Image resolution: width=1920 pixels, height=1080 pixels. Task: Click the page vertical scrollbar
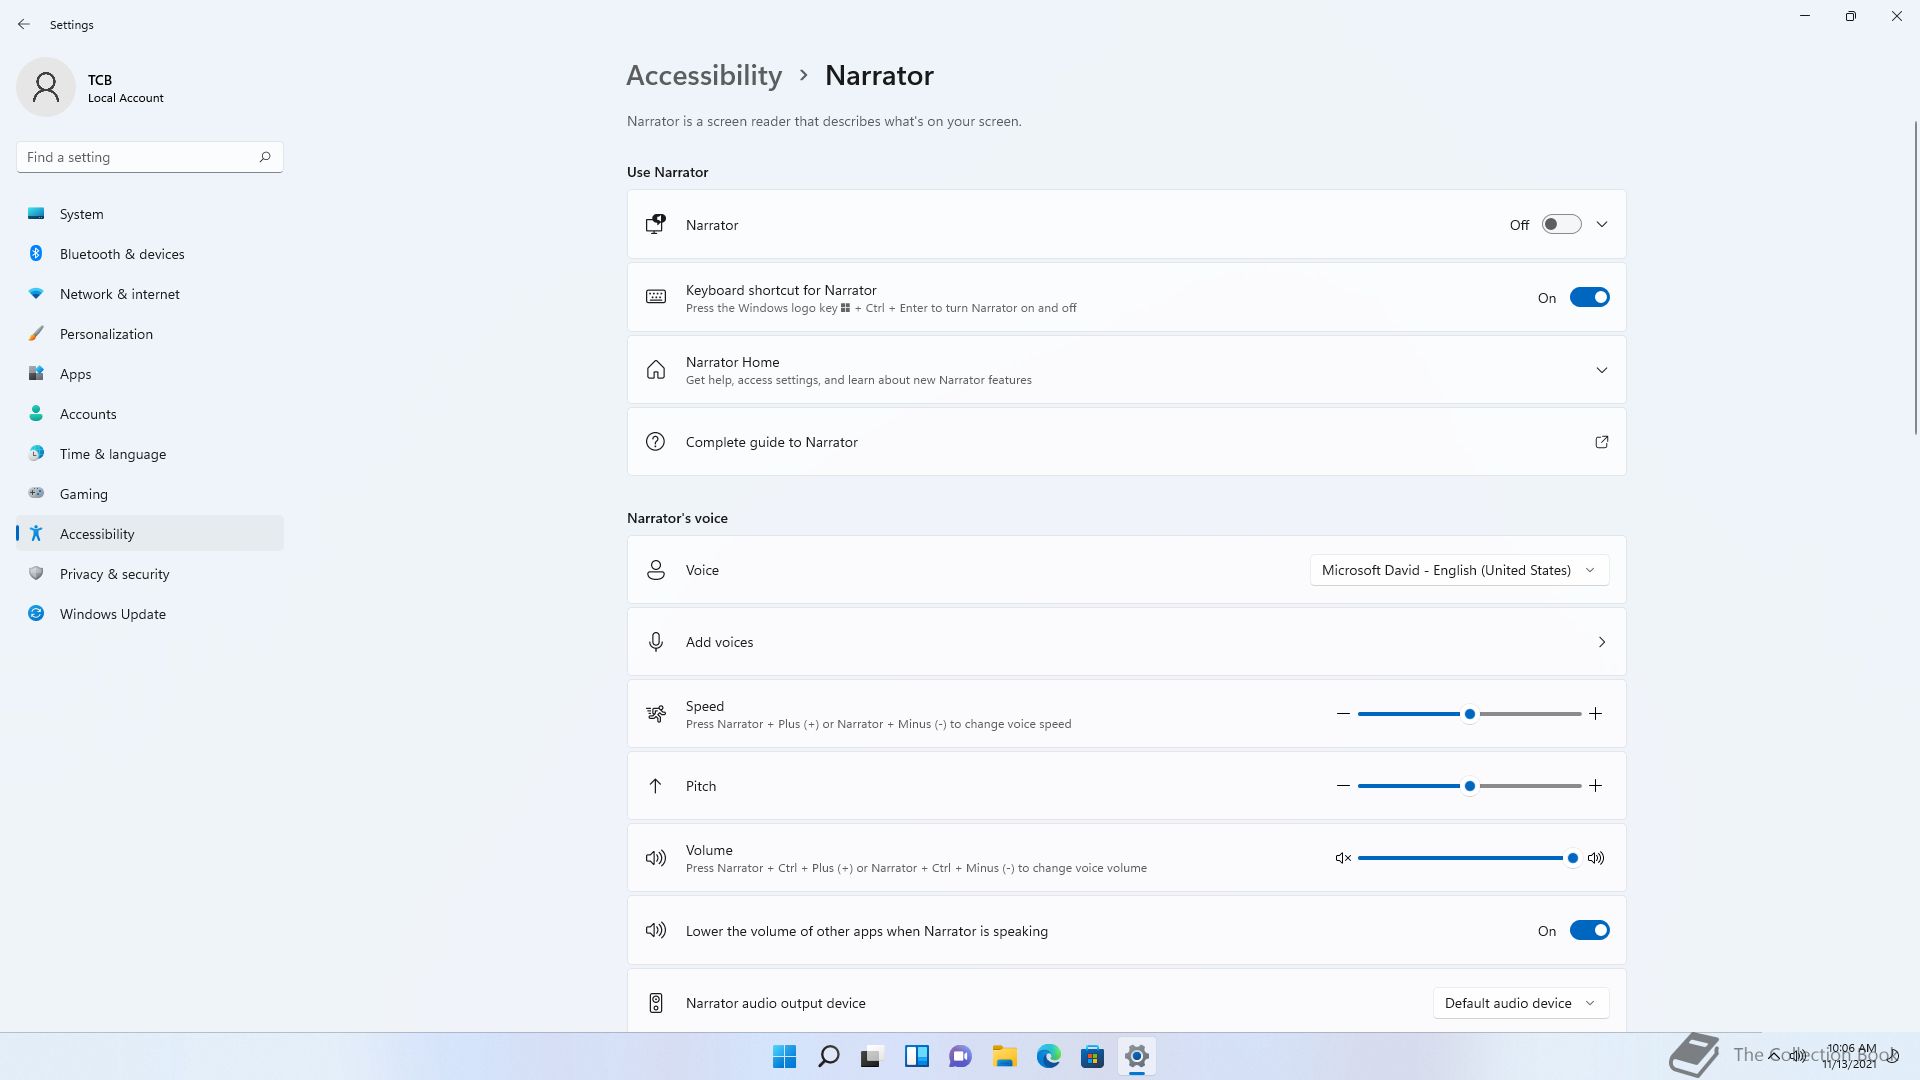point(1916,277)
